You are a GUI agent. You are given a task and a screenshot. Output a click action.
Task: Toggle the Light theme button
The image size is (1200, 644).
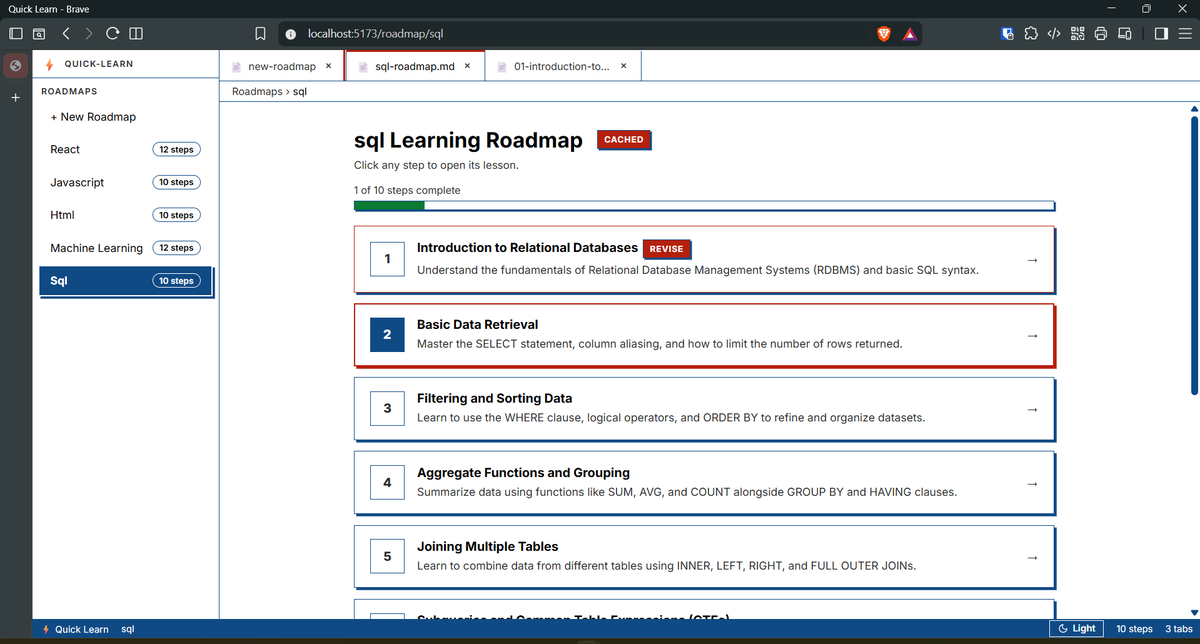[1076, 629]
